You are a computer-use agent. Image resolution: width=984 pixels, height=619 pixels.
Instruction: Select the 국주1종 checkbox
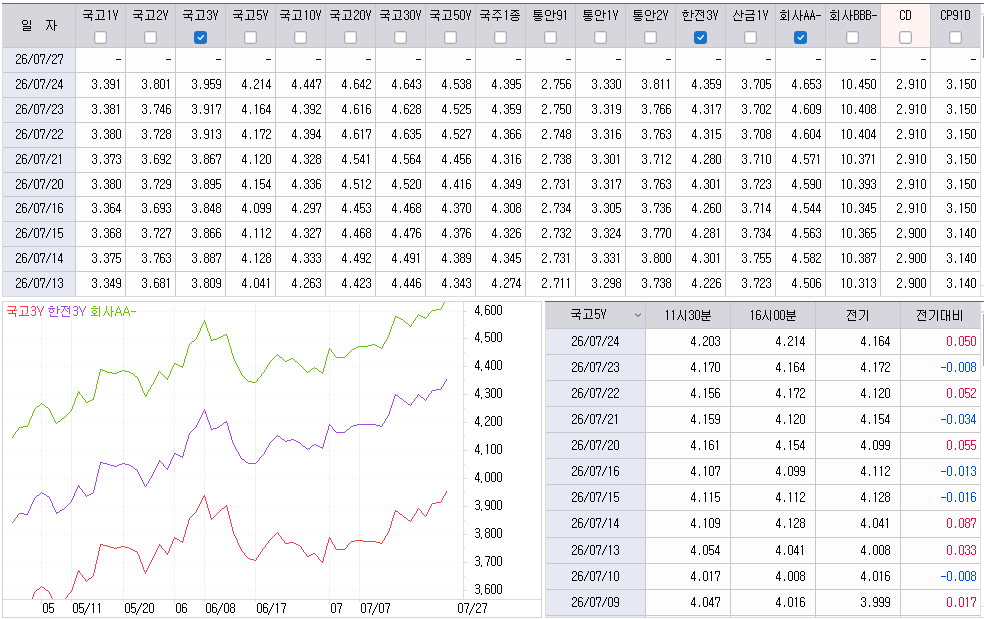click(x=500, y=38)
